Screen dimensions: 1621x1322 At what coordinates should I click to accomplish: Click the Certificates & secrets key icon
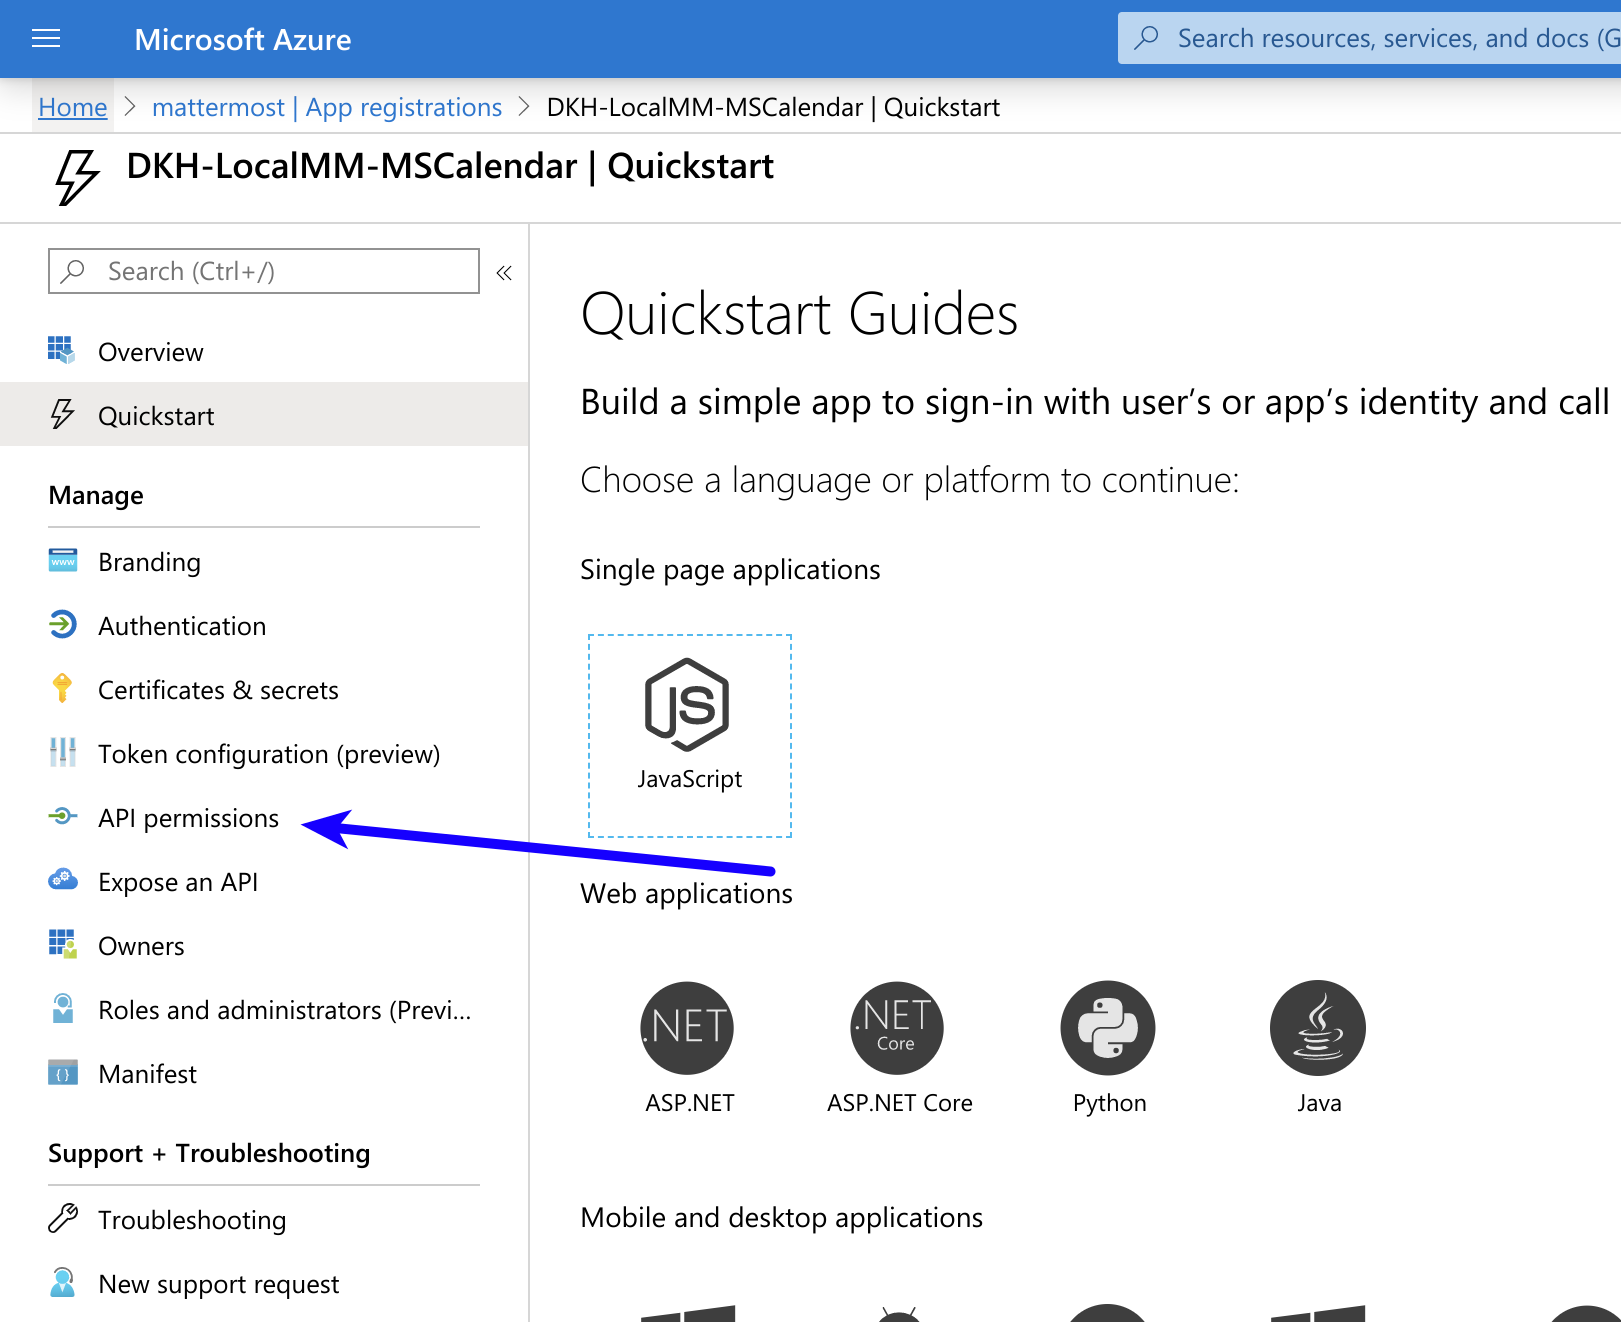pos(62,689)
